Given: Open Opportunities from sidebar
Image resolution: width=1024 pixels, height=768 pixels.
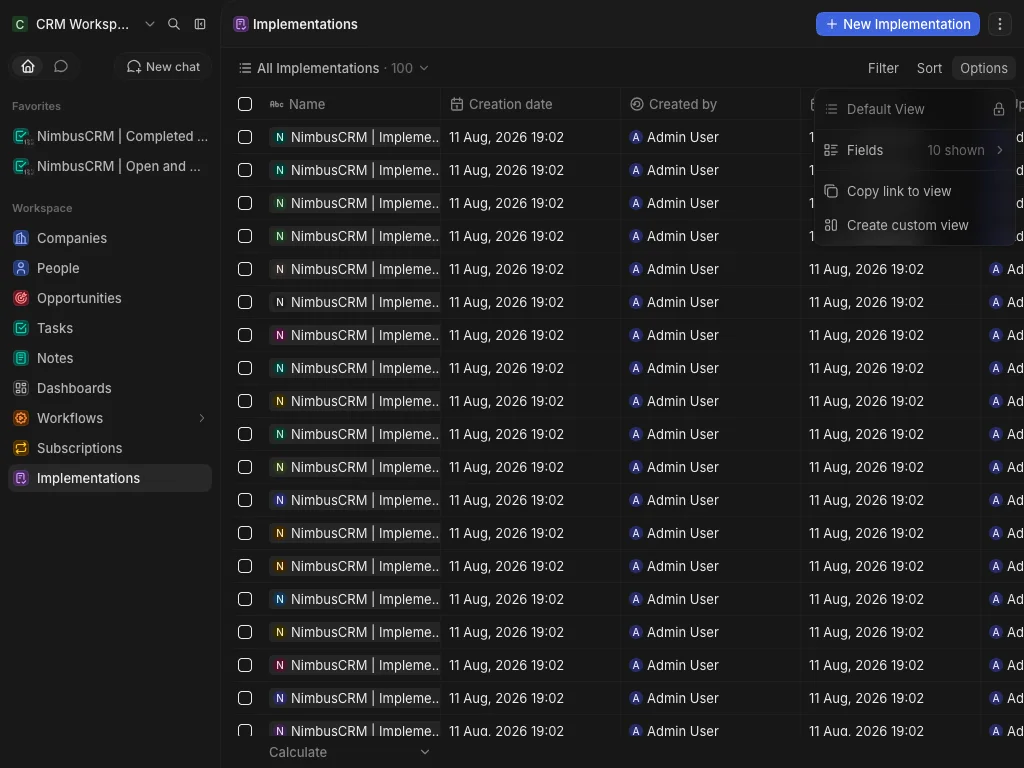Looking at the screenshot, I should (x=110, y=298).
